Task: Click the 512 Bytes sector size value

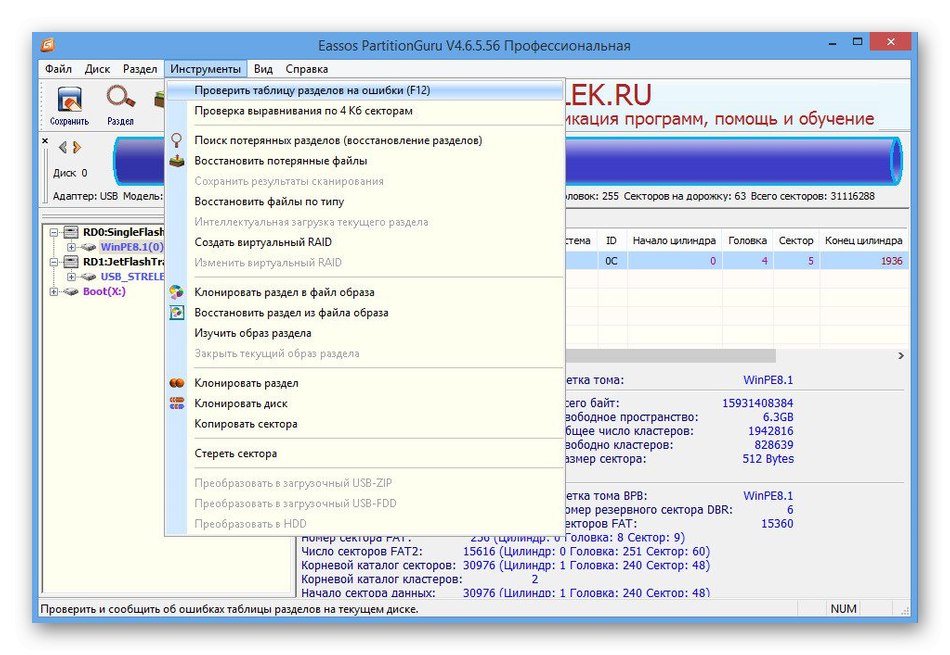Action: tap(768, 459)
